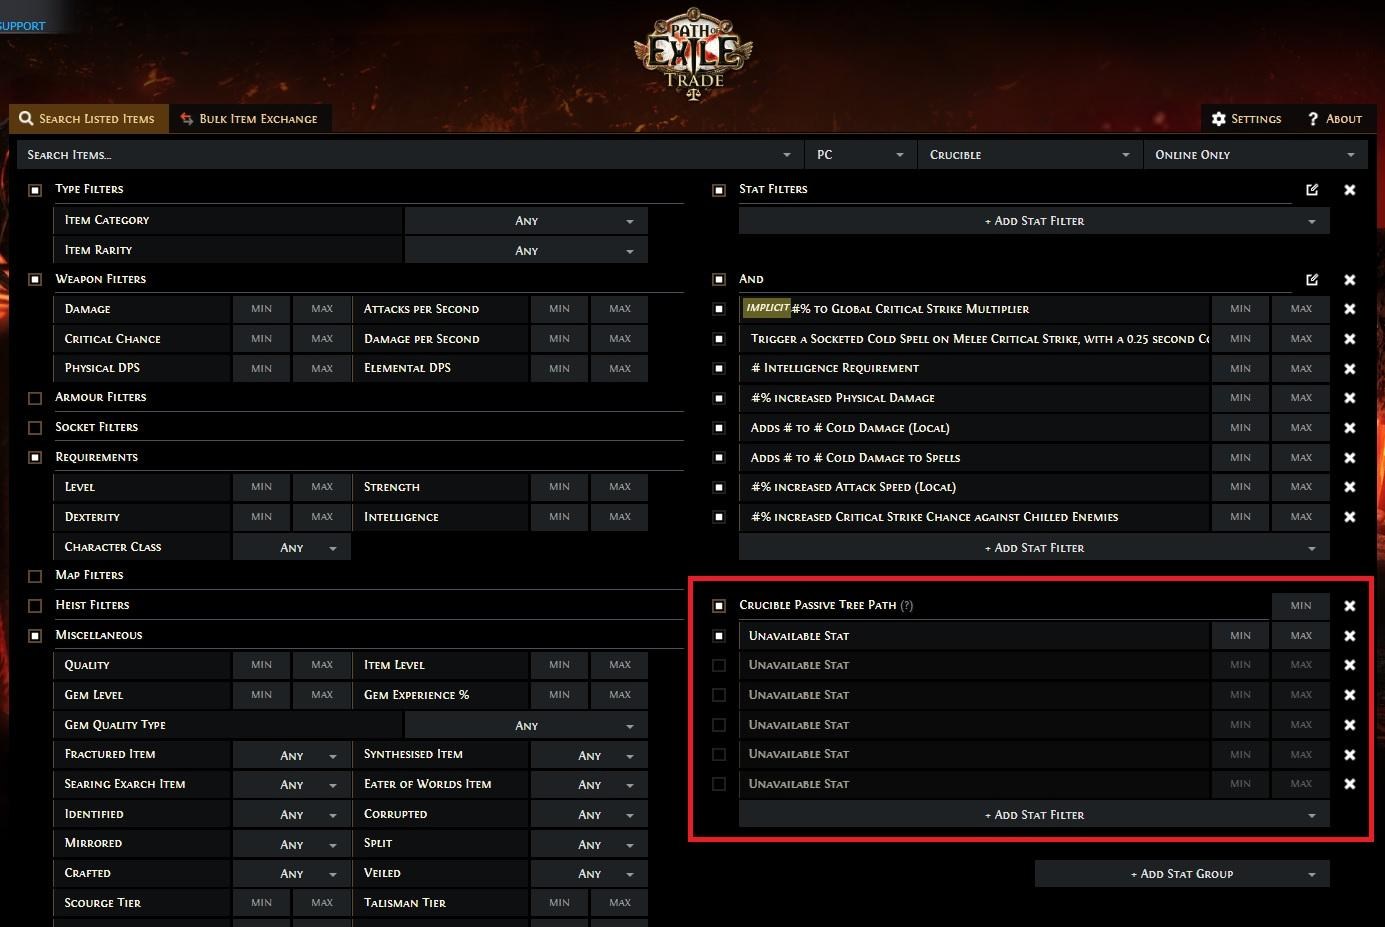Disable the Adds Cold Damage to Spells filter
1385x927 pixels.
point(718,458)
